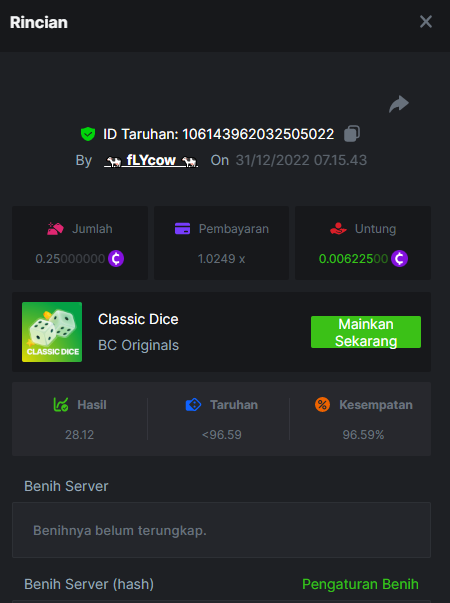The width and height of the screenshot is (450, 603).
Task: Click the purple Pembayaran card icon
Action: [x=182, y=228]
